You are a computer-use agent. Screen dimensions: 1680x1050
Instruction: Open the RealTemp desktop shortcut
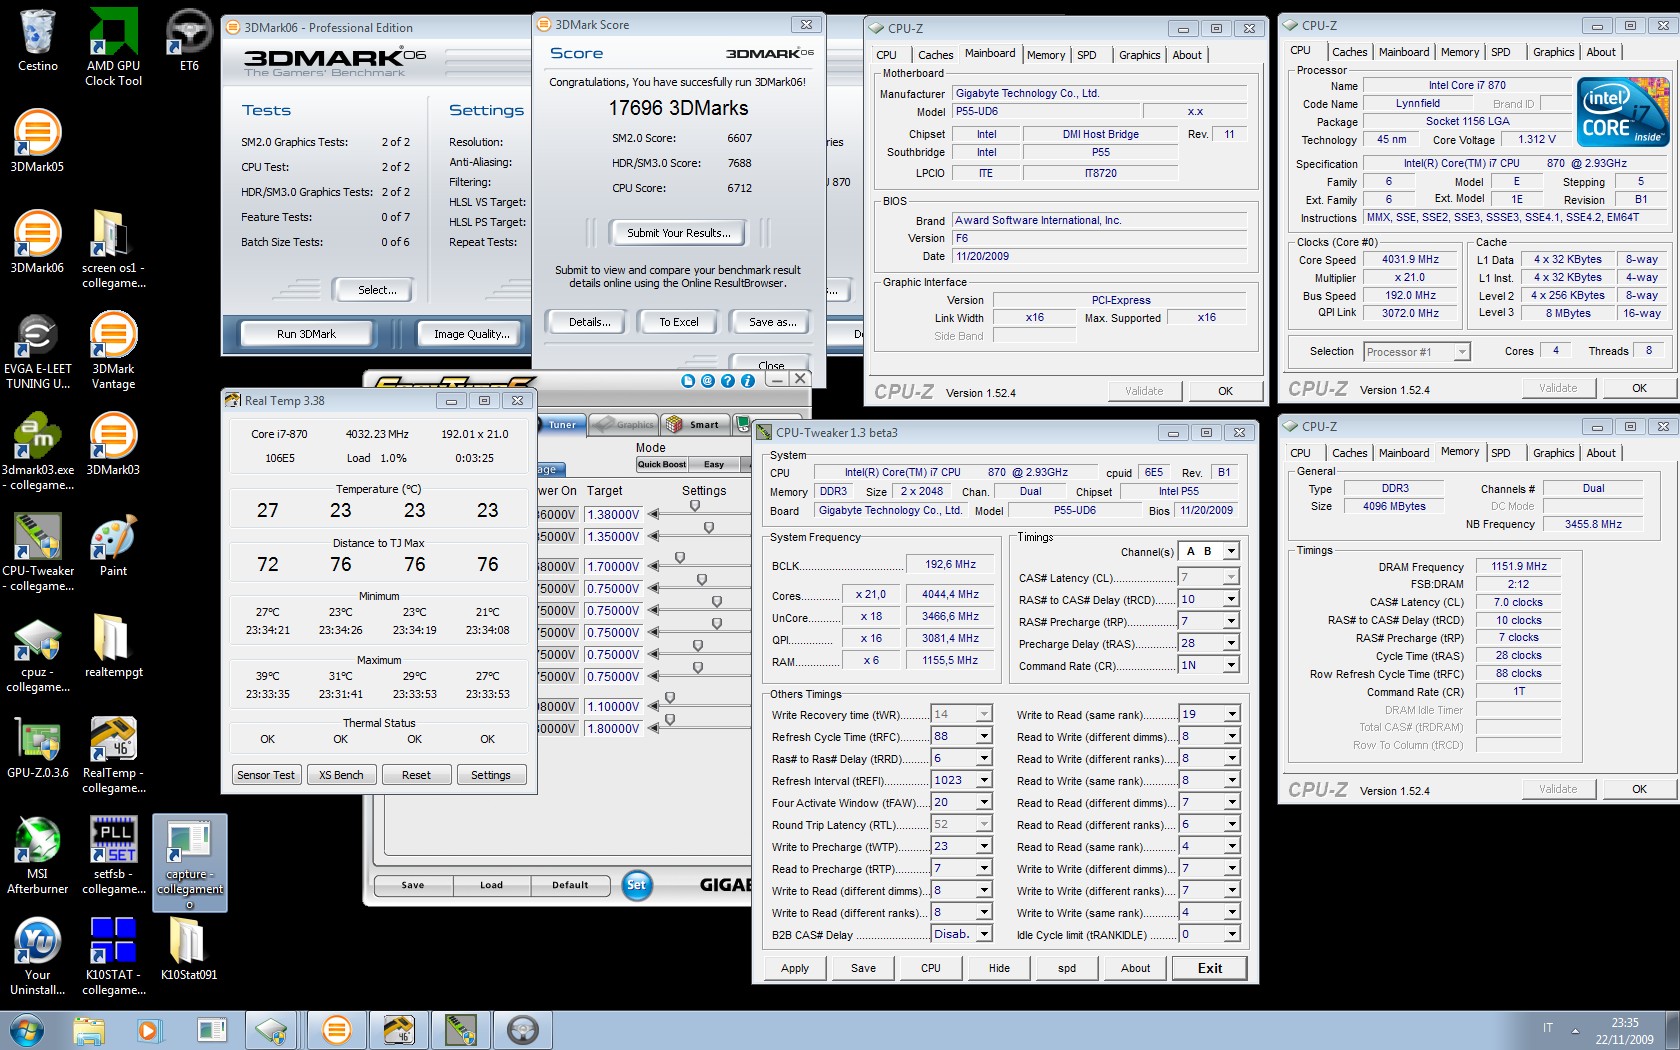pyautogui.click(x=113, y=755)
